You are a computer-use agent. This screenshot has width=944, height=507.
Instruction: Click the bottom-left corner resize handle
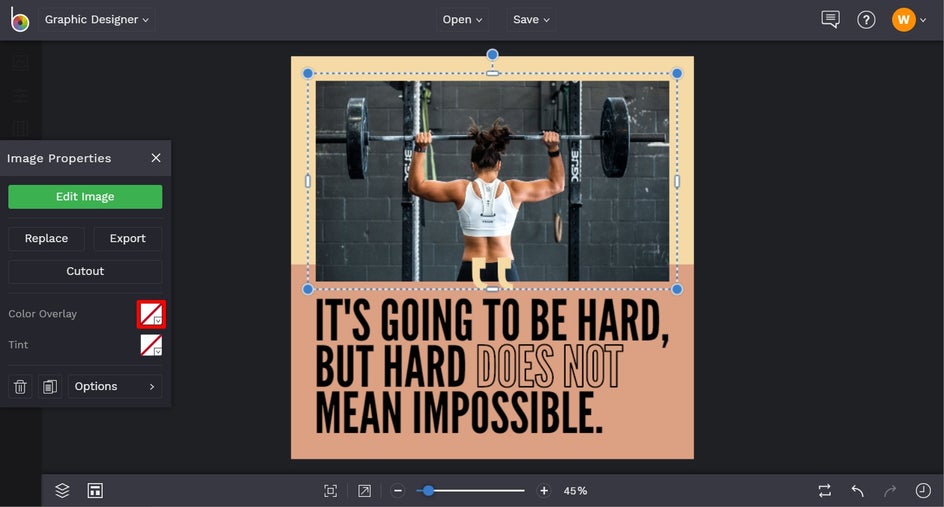pos(308,289)
